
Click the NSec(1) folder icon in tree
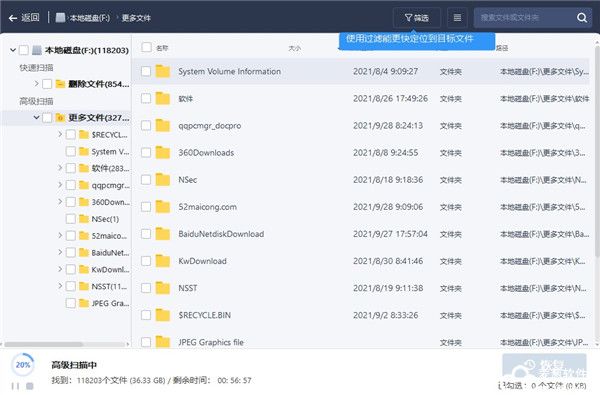(x=84, y=219)
